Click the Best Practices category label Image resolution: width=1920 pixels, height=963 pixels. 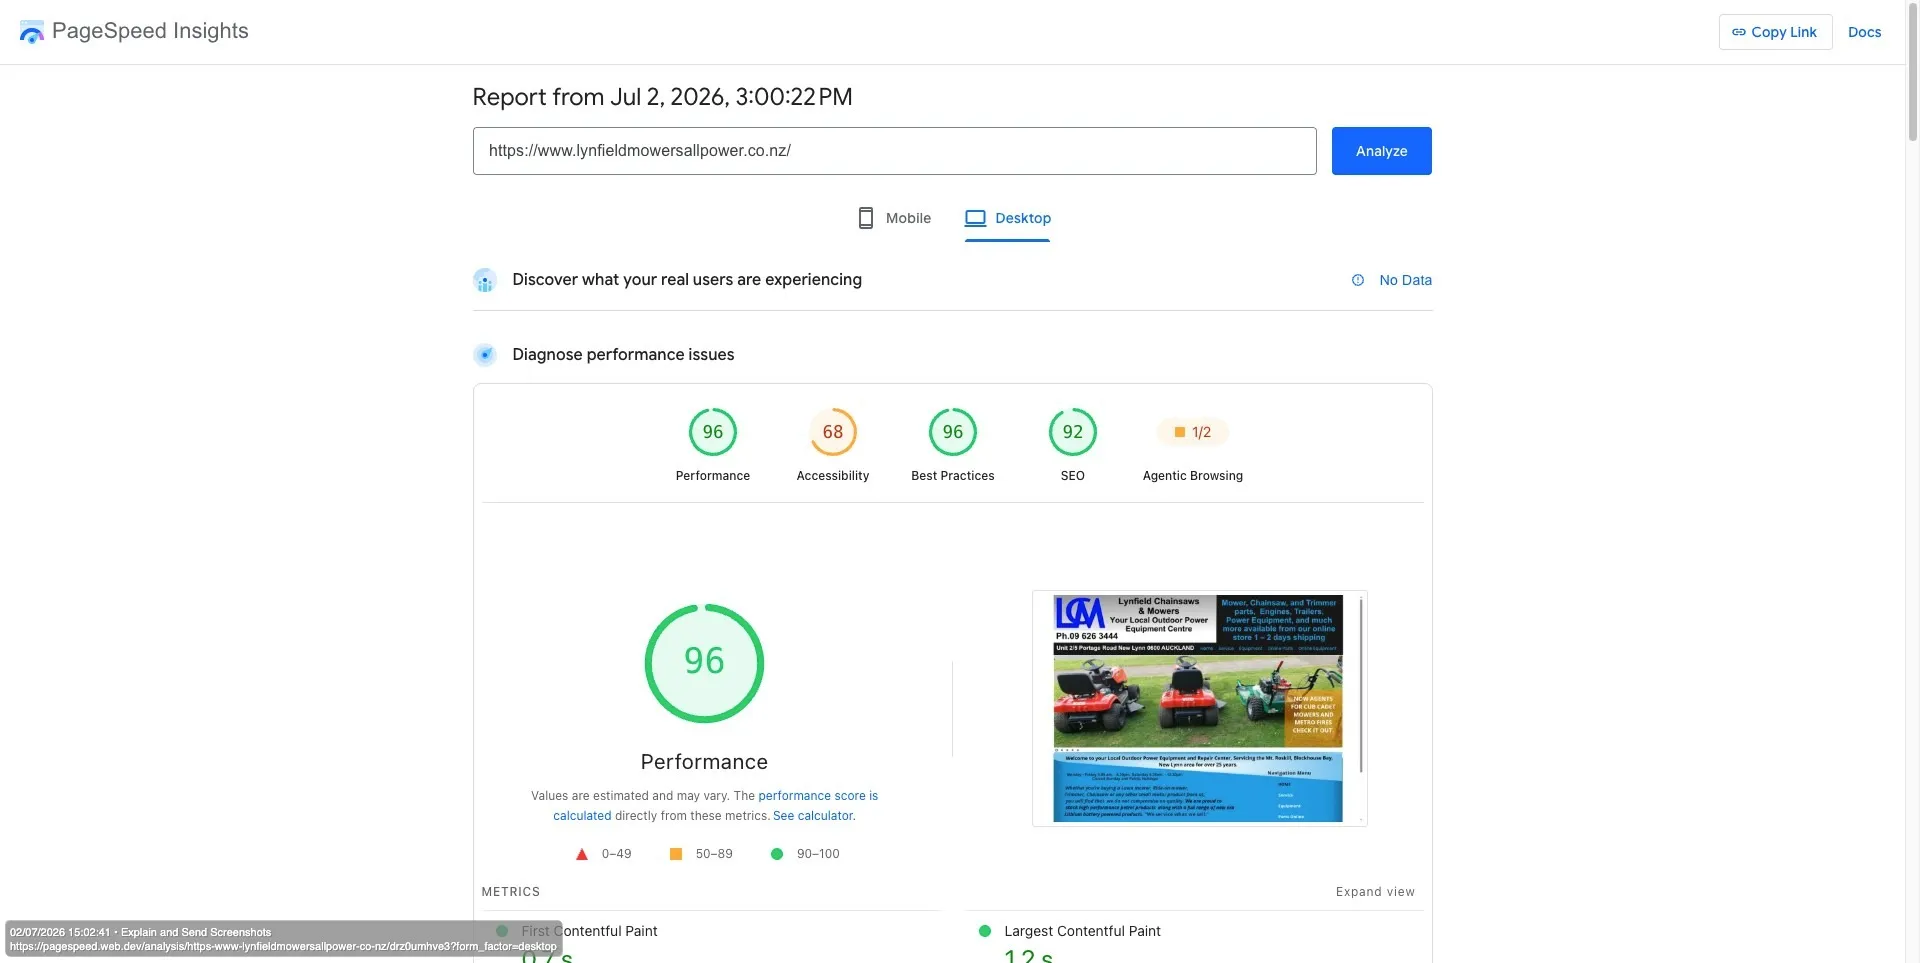pyautogui.click(x=952, y=476)
